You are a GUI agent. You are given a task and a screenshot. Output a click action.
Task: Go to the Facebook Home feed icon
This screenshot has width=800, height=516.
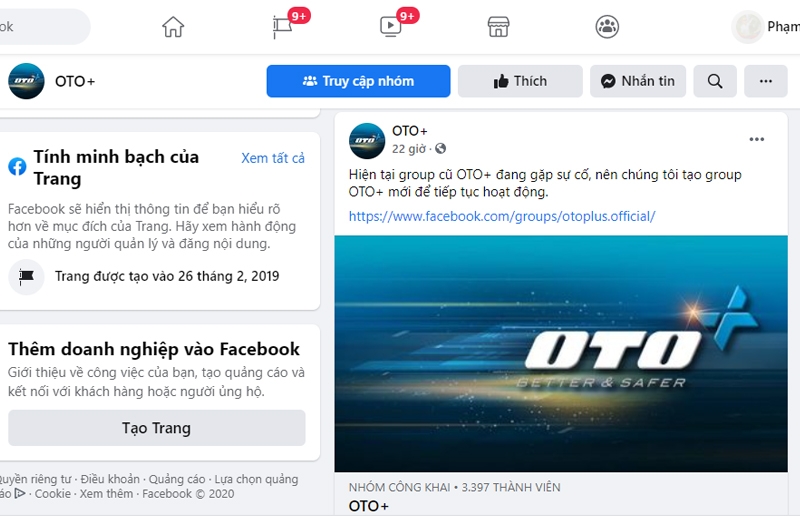(x=173, y=27)
